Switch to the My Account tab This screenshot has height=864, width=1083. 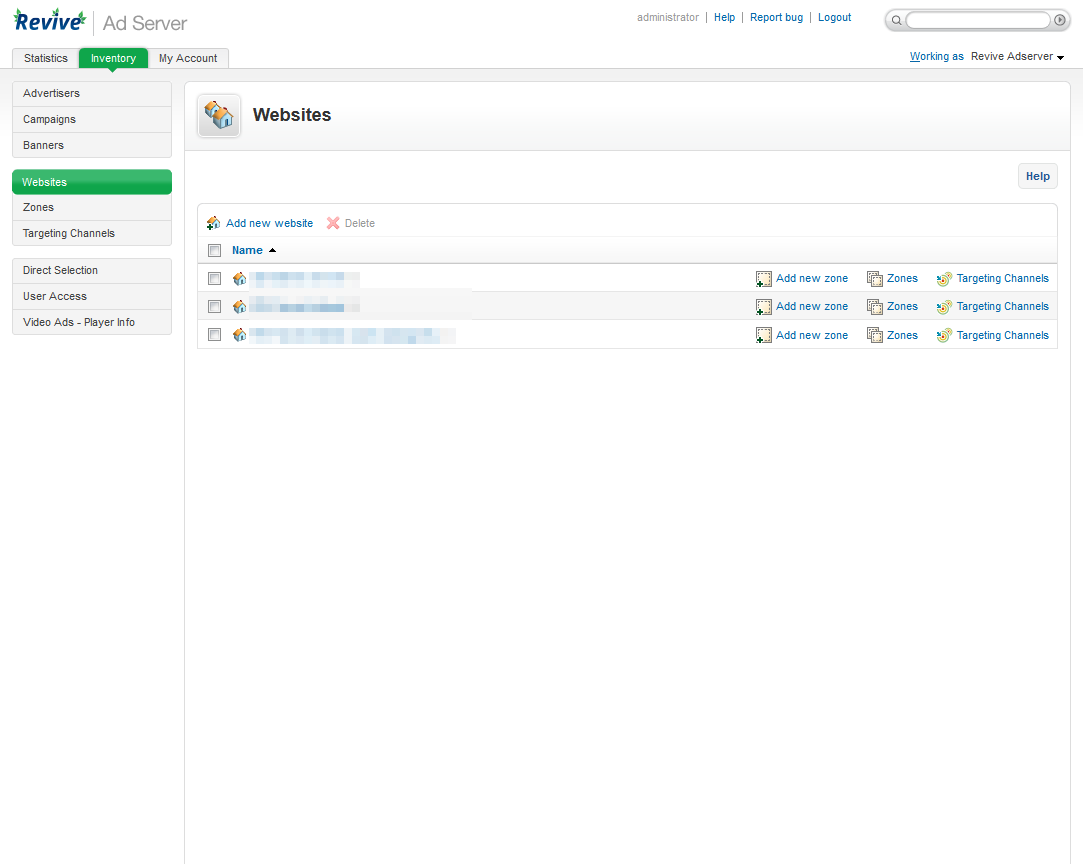[x=188, y=58]
